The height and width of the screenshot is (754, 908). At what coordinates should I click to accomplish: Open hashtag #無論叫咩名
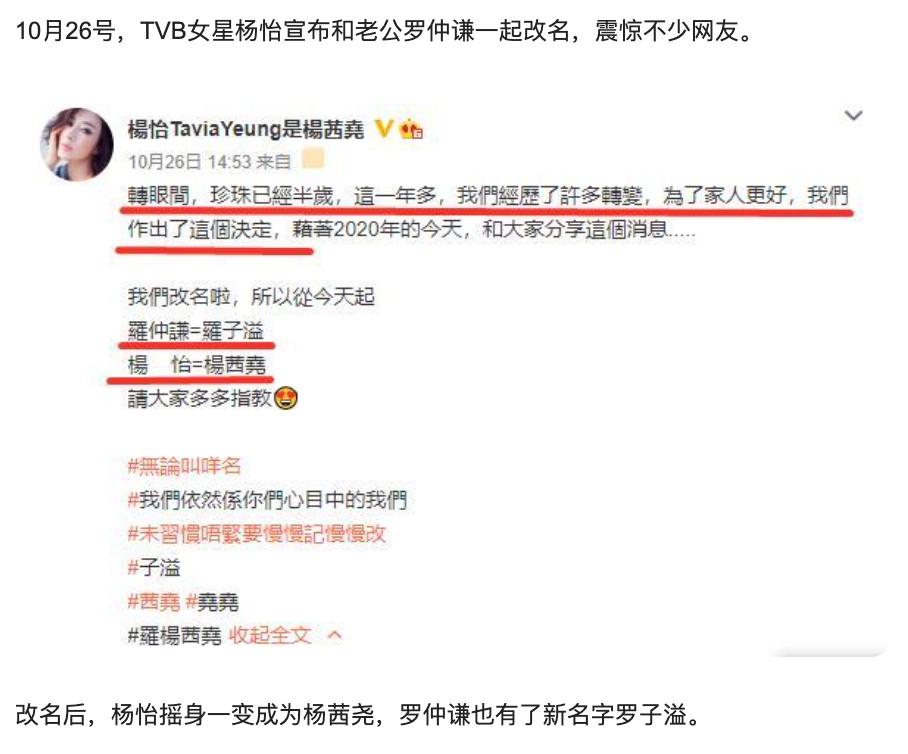pos(184,466)
